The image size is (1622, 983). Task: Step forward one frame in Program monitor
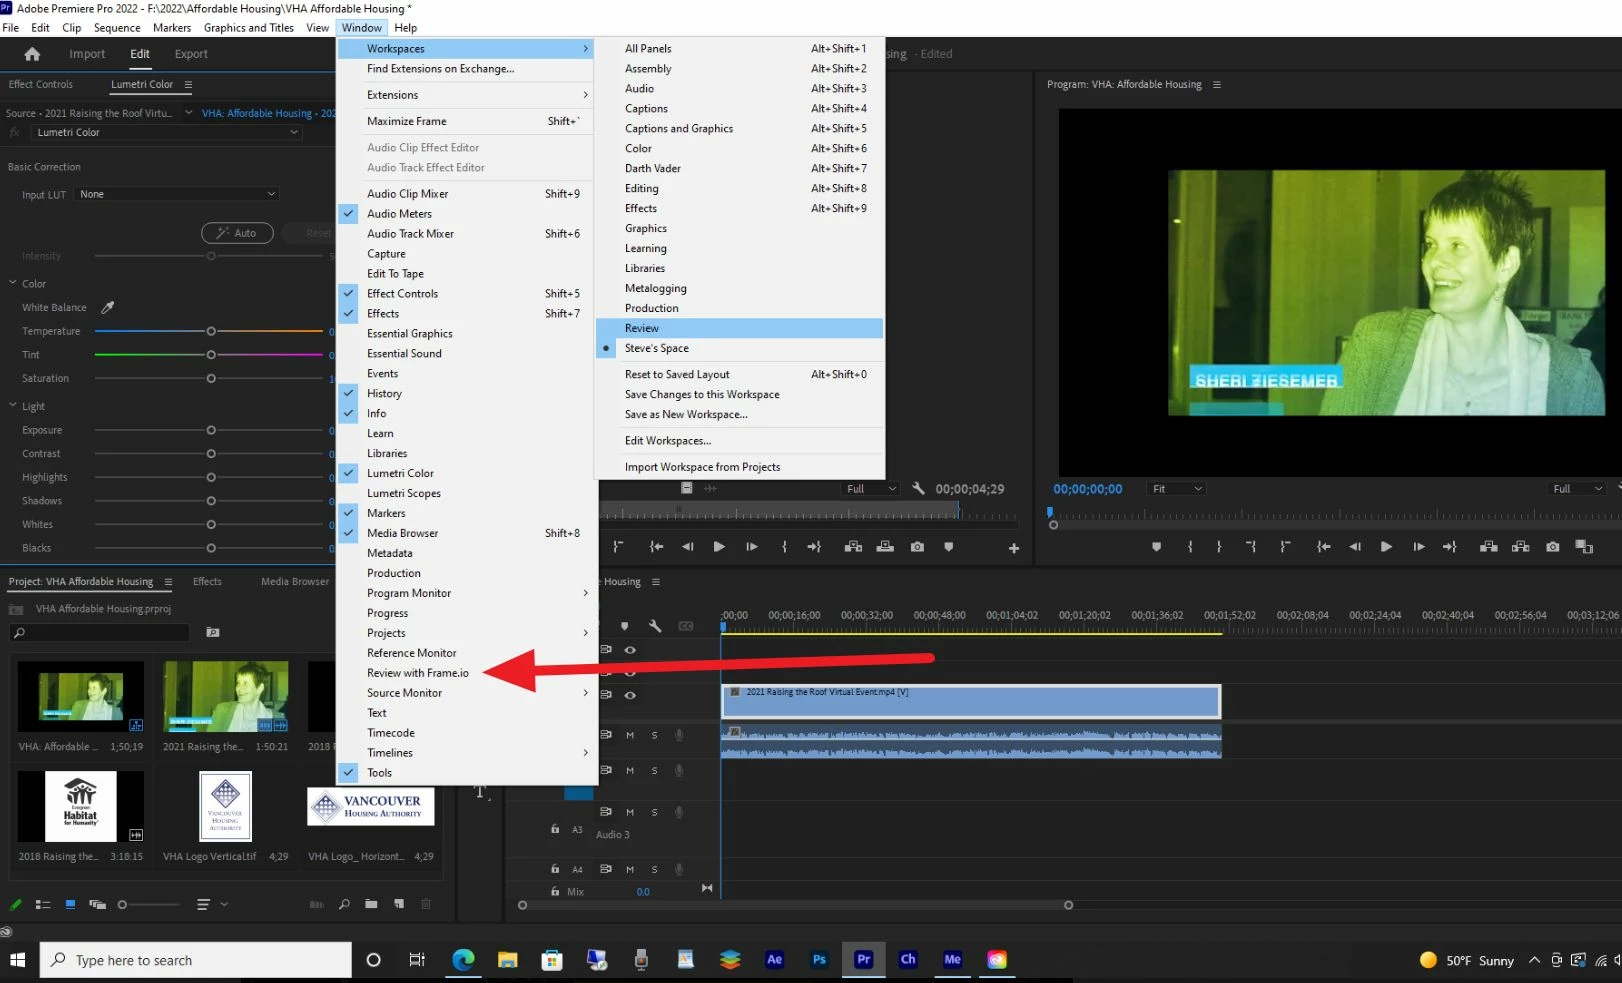(1418, 547)
